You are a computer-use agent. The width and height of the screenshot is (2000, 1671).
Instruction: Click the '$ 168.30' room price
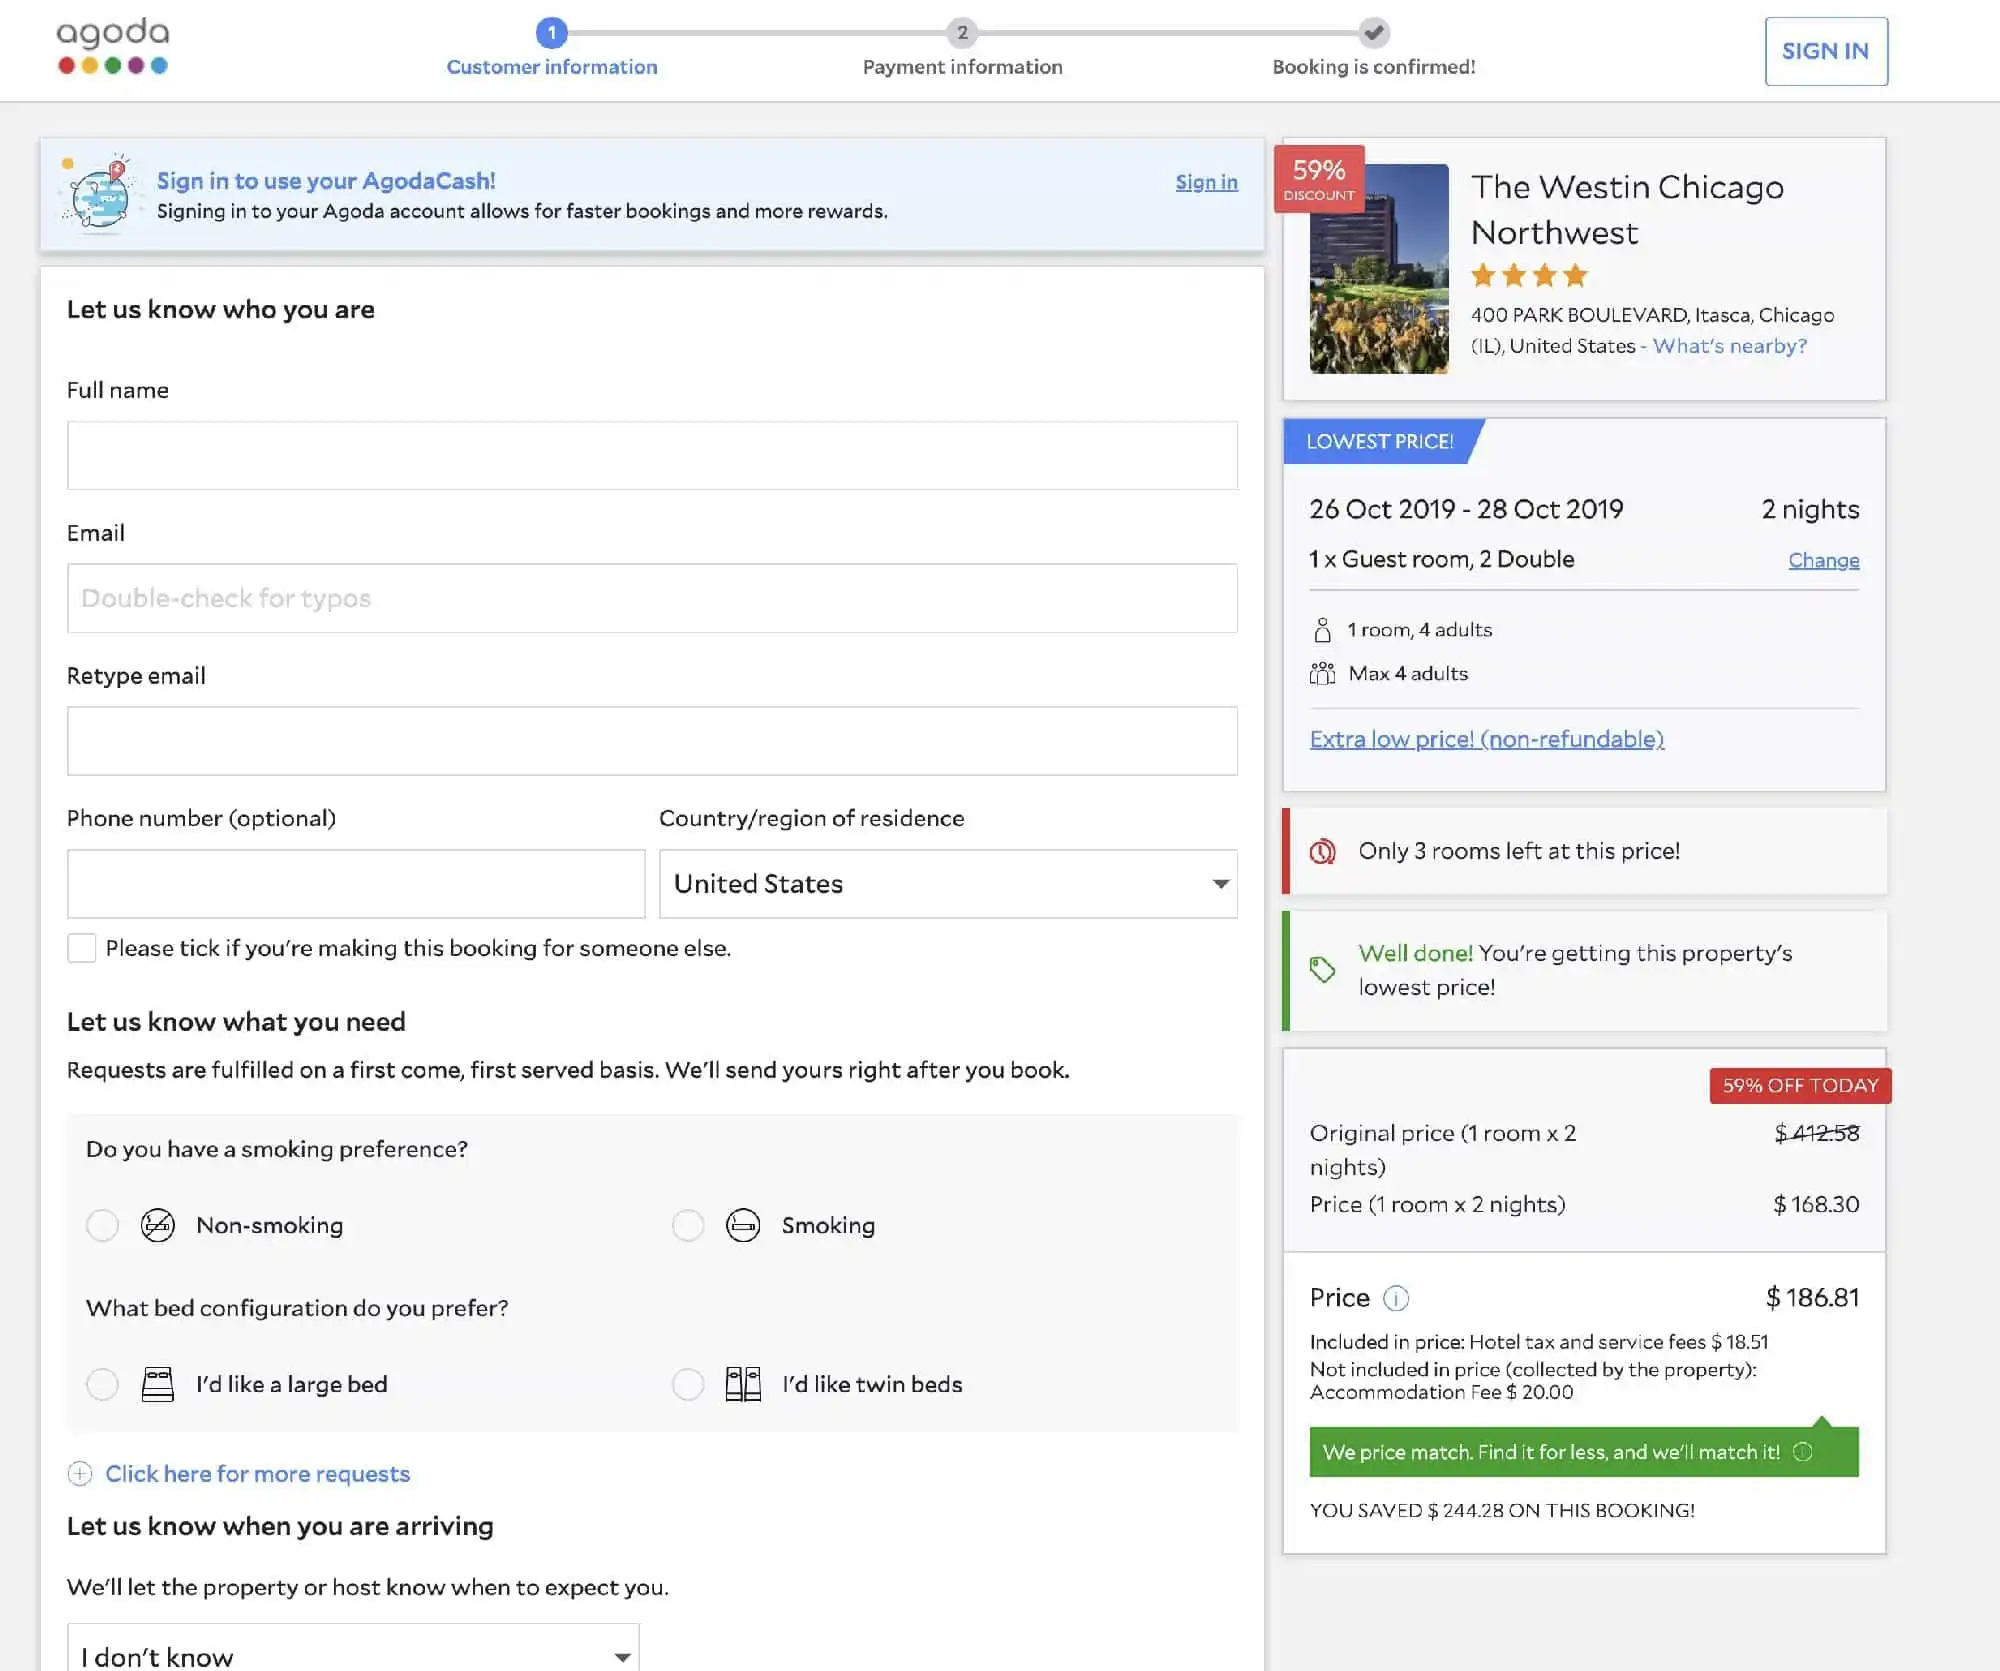click(1816, 1204)
